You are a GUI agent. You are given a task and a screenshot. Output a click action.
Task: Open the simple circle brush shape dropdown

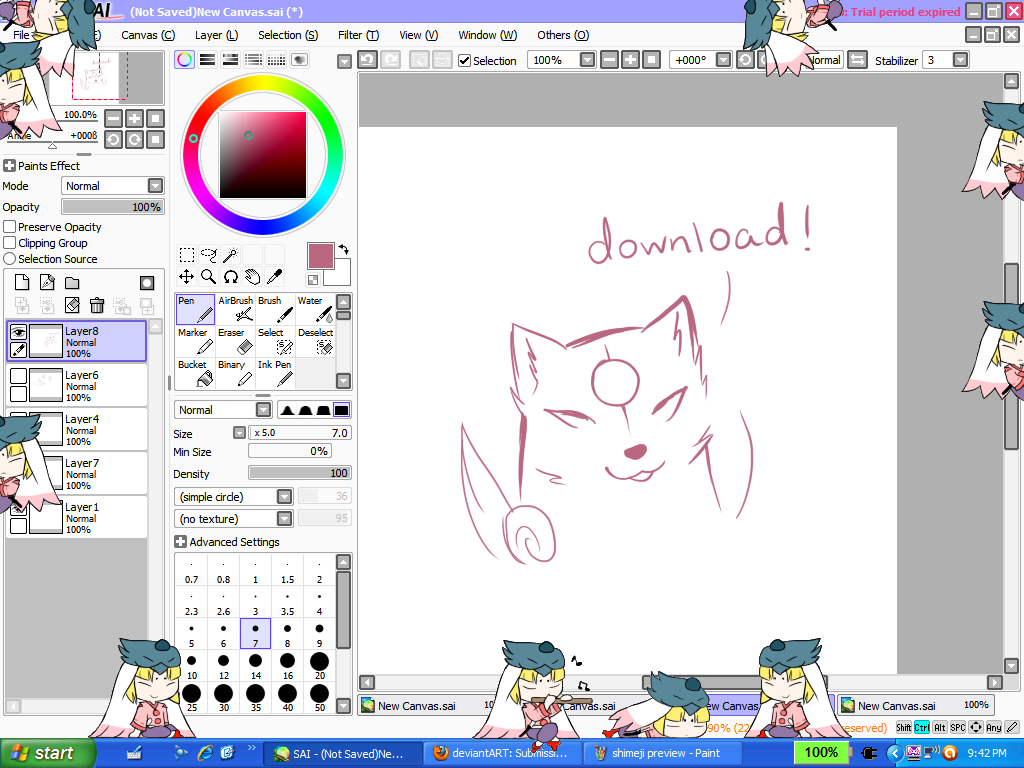point(284,497)
